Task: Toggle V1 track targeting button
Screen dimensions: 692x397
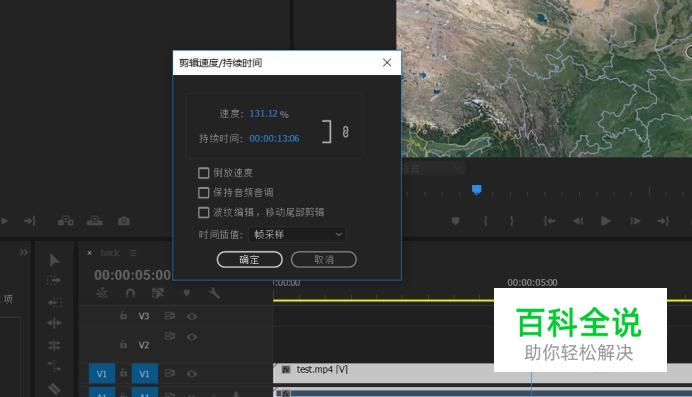Action: point(144,374)
